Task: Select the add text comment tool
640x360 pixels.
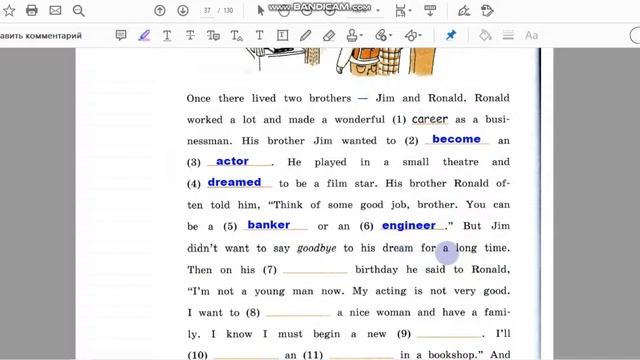Action: click(260, 36)
